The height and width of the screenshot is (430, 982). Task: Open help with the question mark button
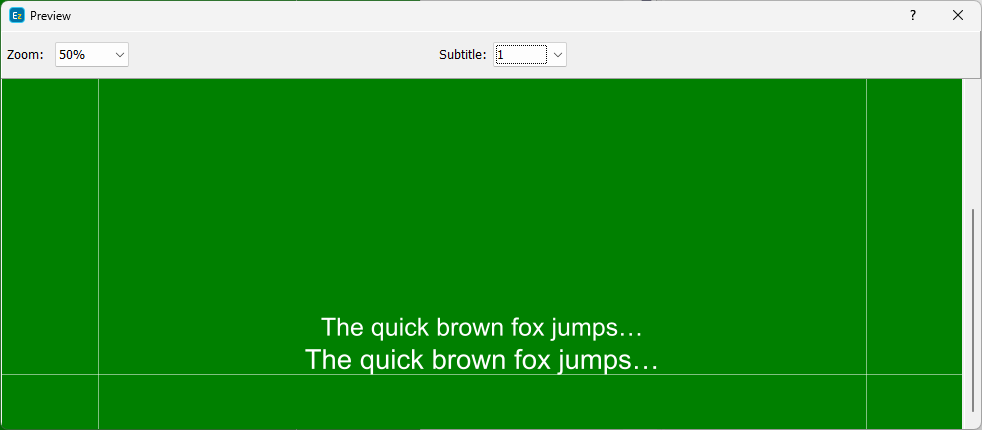[912, 16]
